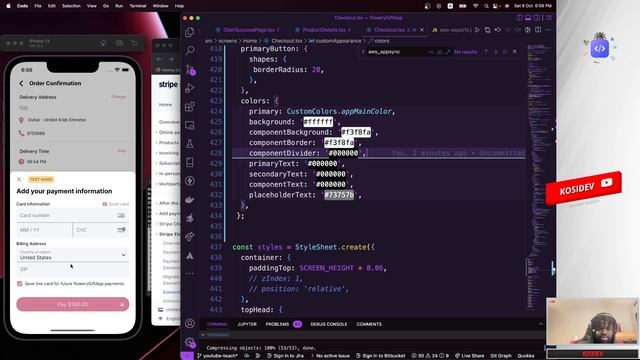Screen dimensions: 640x360
Task: Open the Extensions view
Action: coord(190,107)
